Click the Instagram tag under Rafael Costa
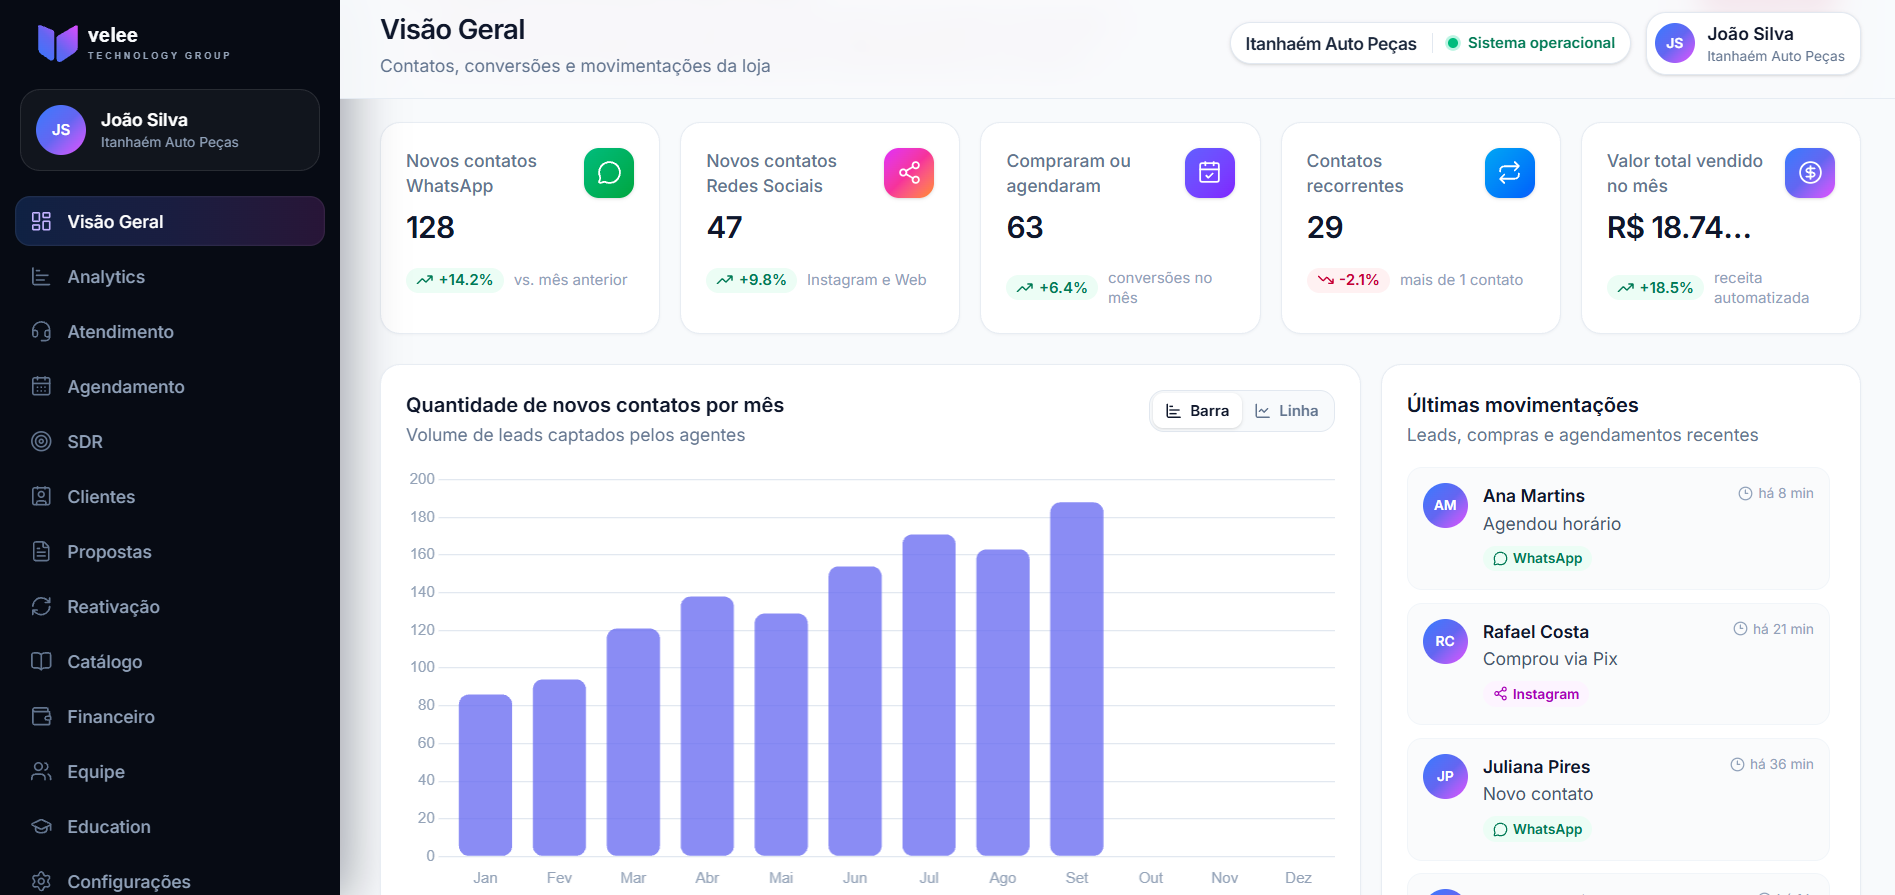 1536,694
